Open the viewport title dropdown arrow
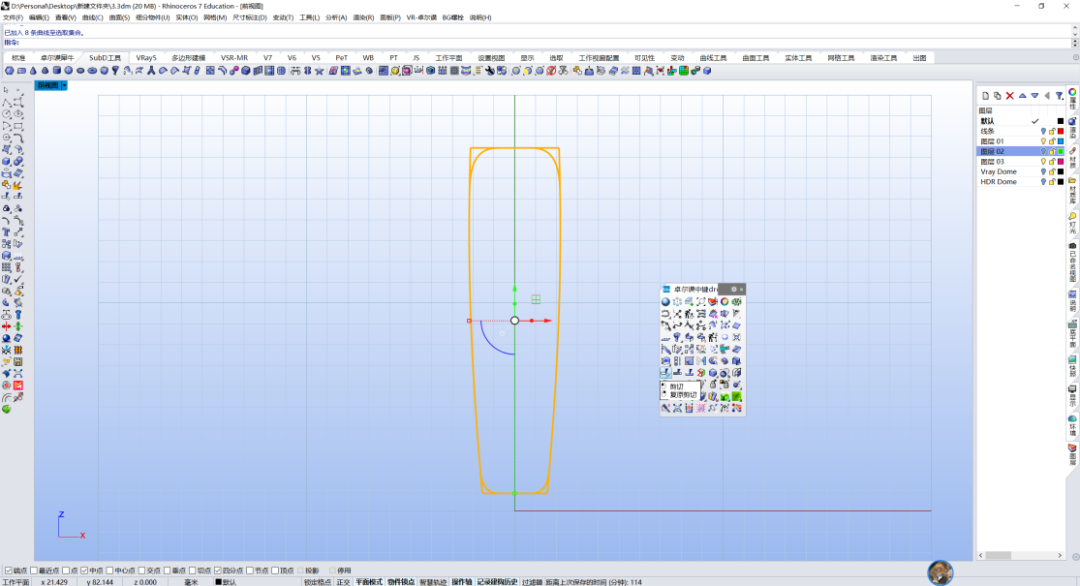The height and width of the screenshot is (586, 1080). coord(64,85)
